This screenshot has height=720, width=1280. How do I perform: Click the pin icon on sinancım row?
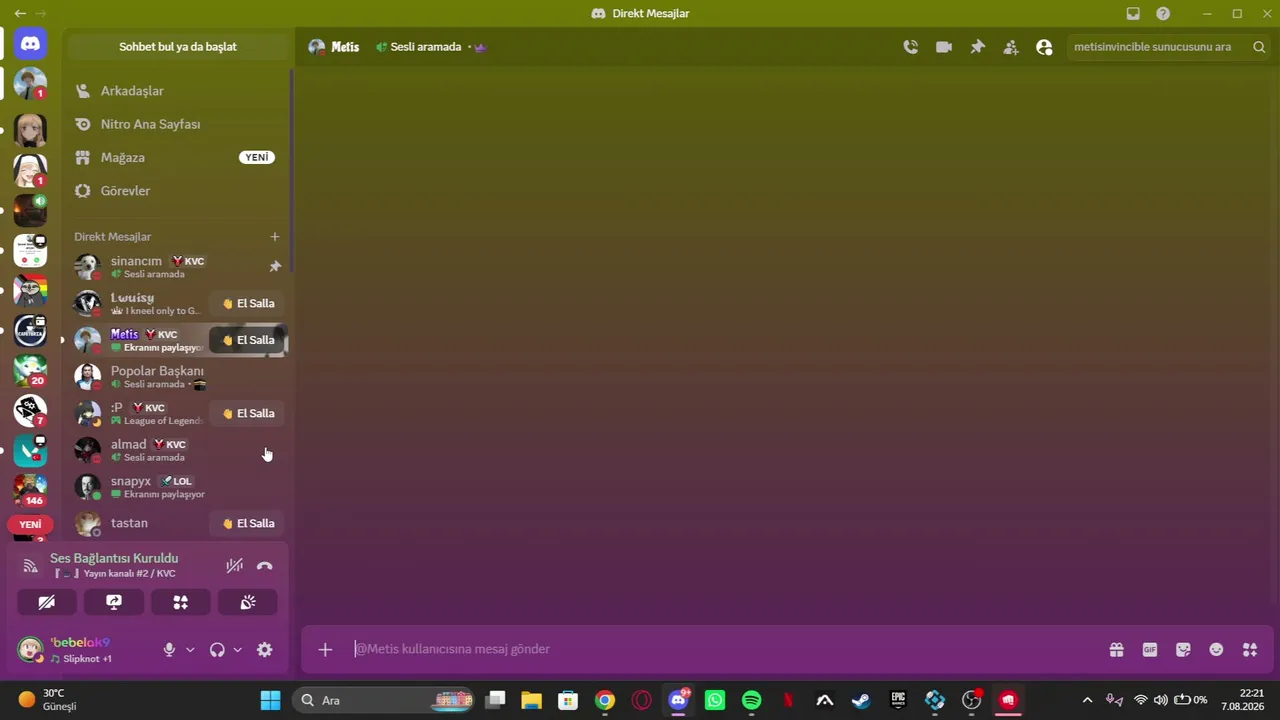275,267
